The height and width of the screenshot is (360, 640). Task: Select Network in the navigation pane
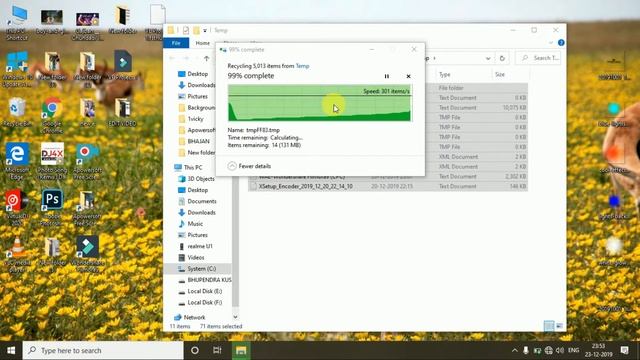[x=194, y=317]
